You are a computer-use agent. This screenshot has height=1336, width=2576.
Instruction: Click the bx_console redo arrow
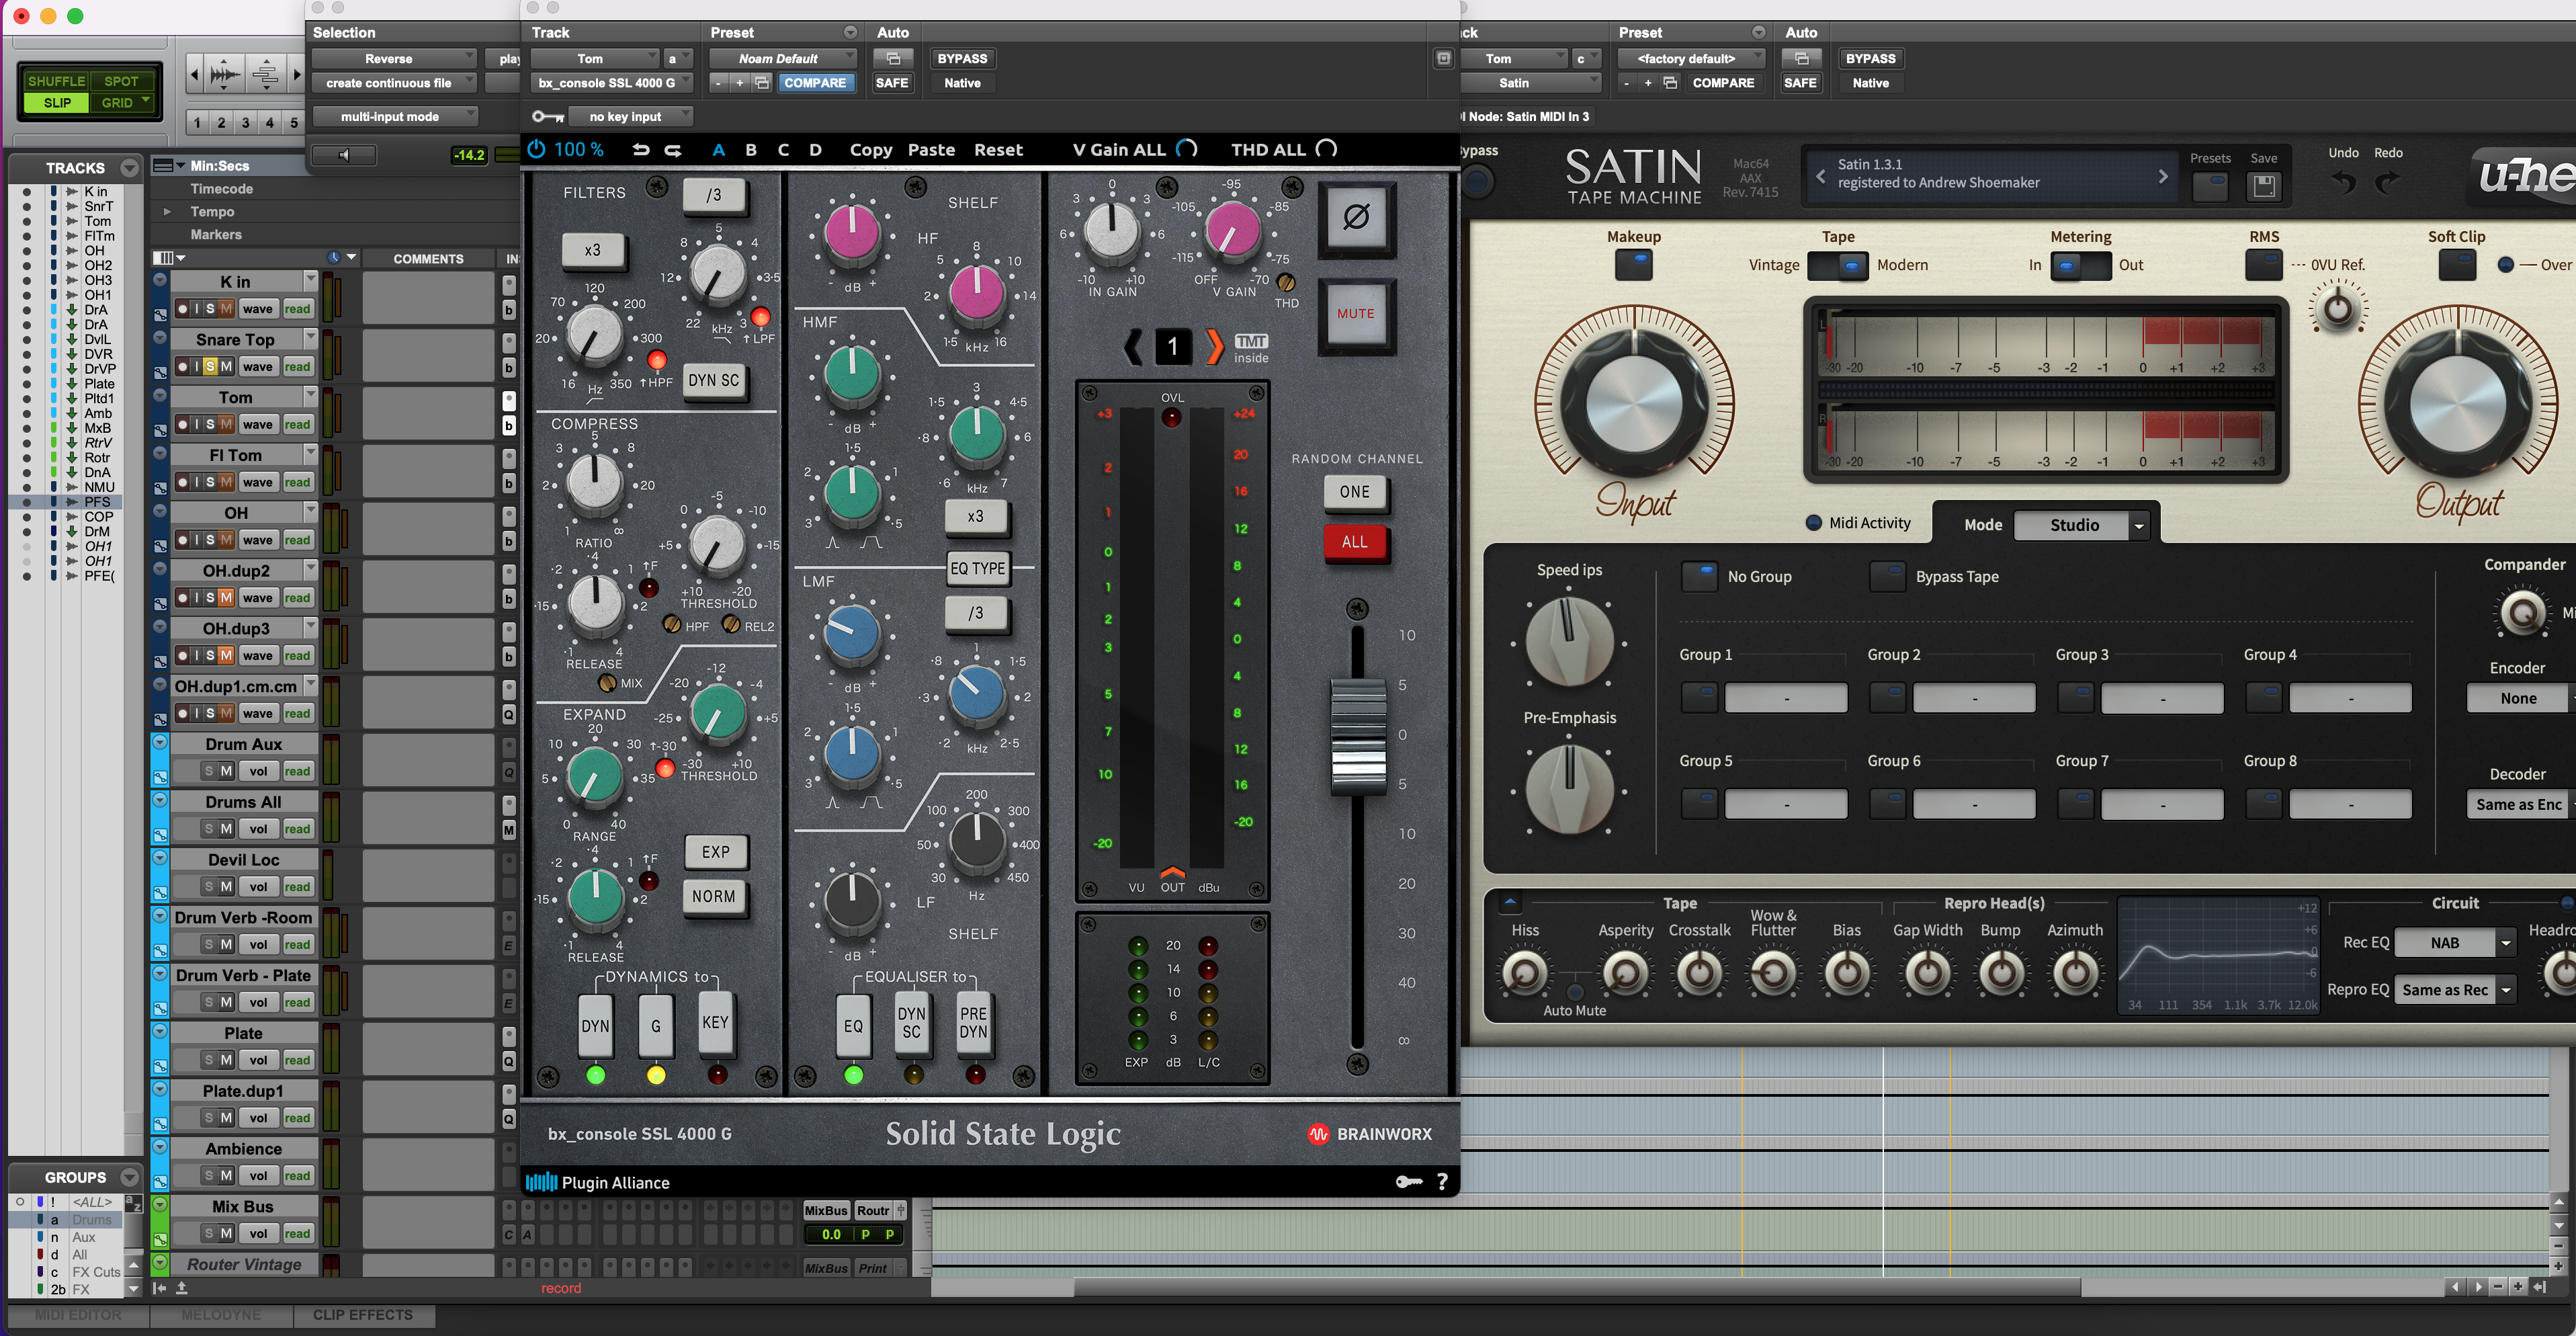pyautogui.click(x=673, y=149)
